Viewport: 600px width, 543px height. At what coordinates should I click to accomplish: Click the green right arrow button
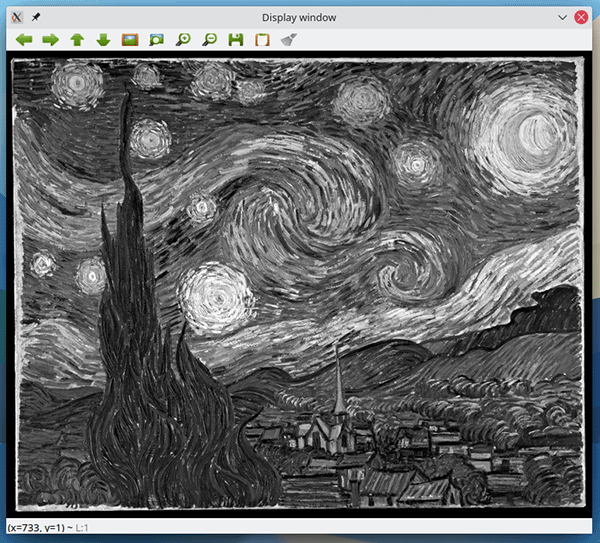(x=50, y=40)
